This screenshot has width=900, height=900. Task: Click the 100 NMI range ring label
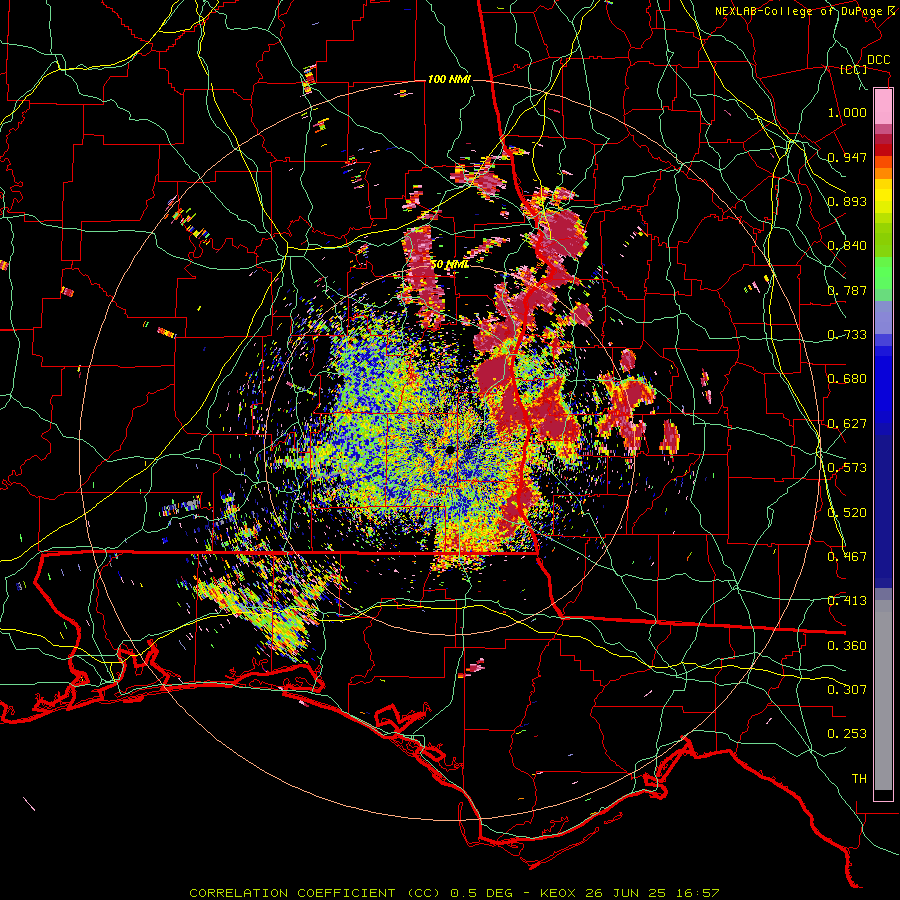point(449,79)
